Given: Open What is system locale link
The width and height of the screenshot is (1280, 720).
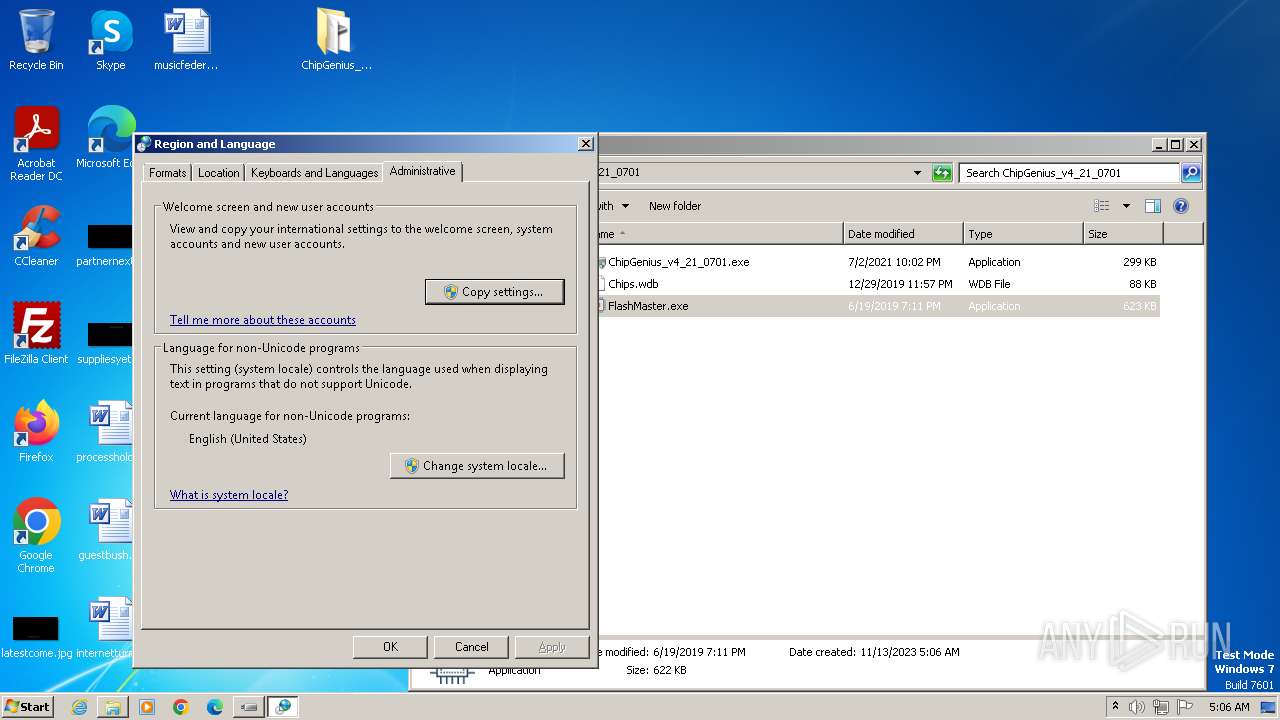Looking at the screenshot, I should tap(229, 495).
